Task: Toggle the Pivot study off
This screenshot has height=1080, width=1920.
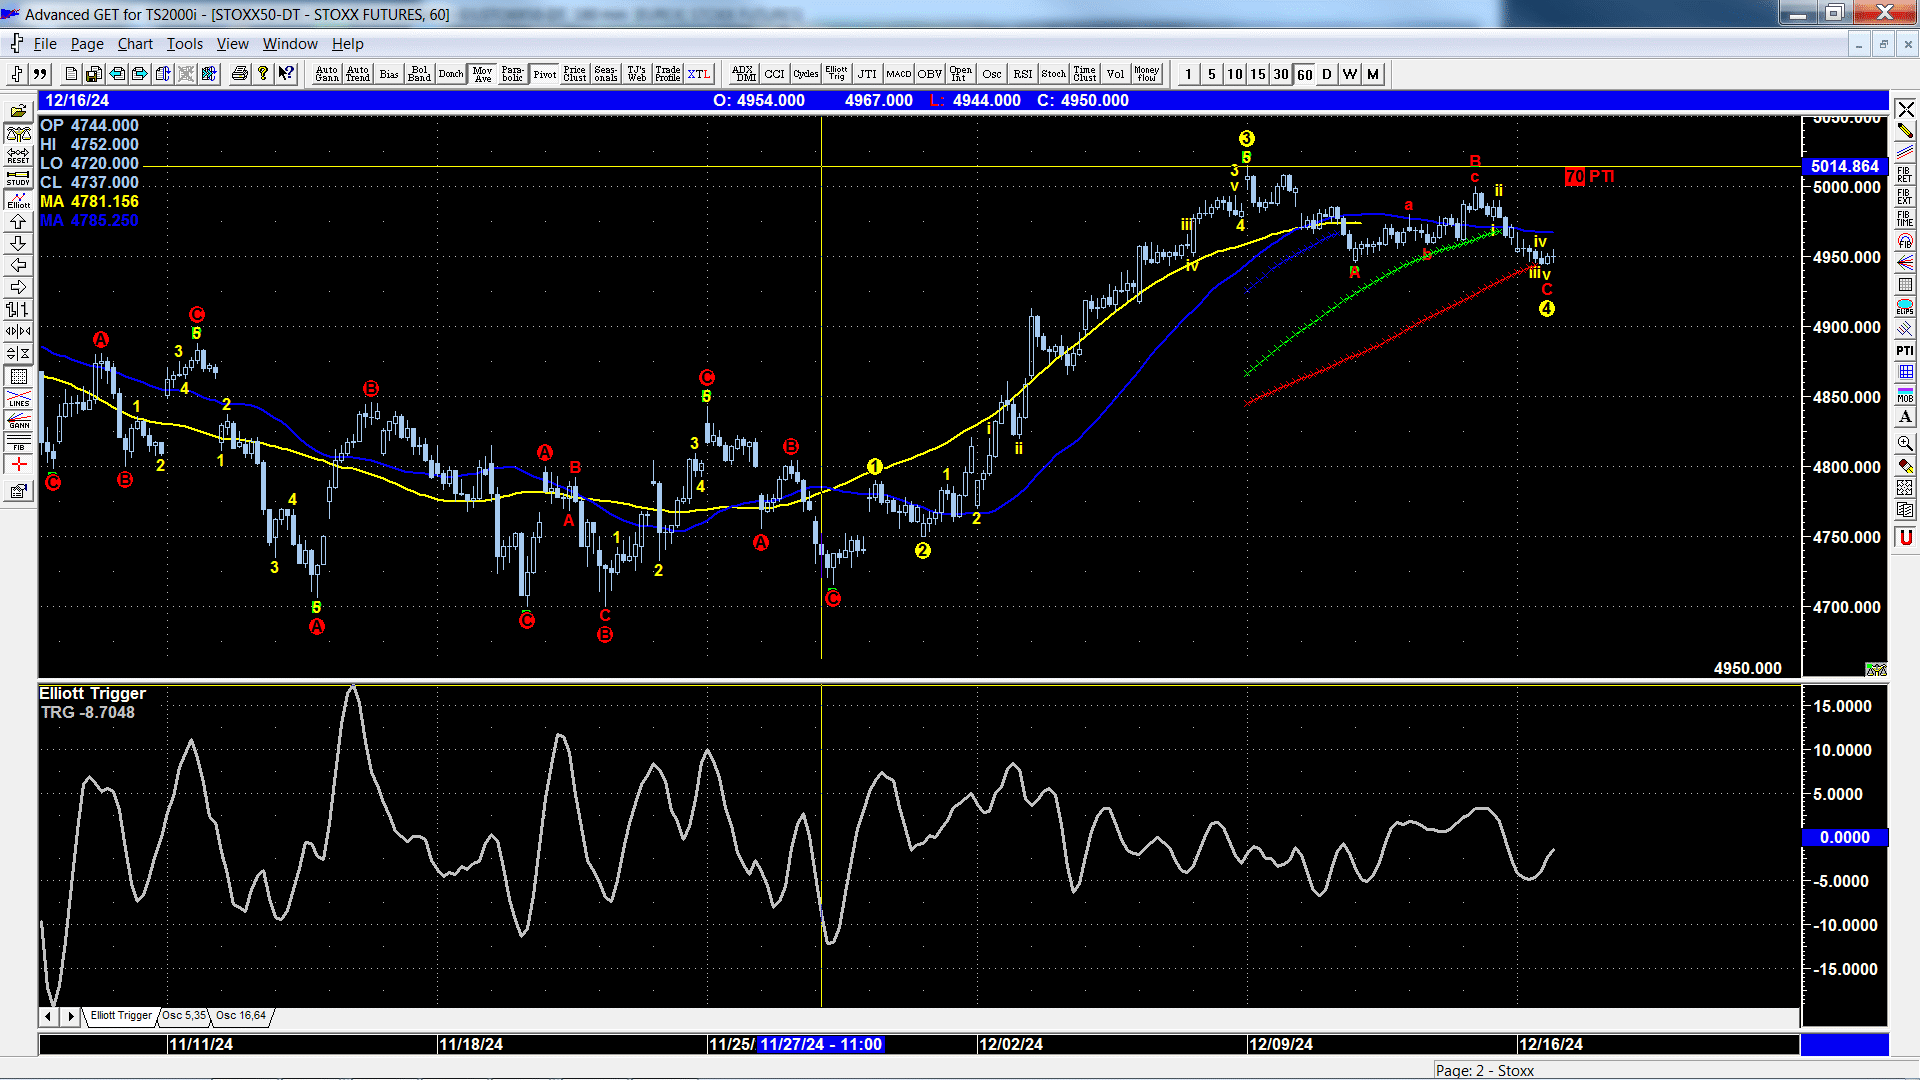Action: coord(545,74)
